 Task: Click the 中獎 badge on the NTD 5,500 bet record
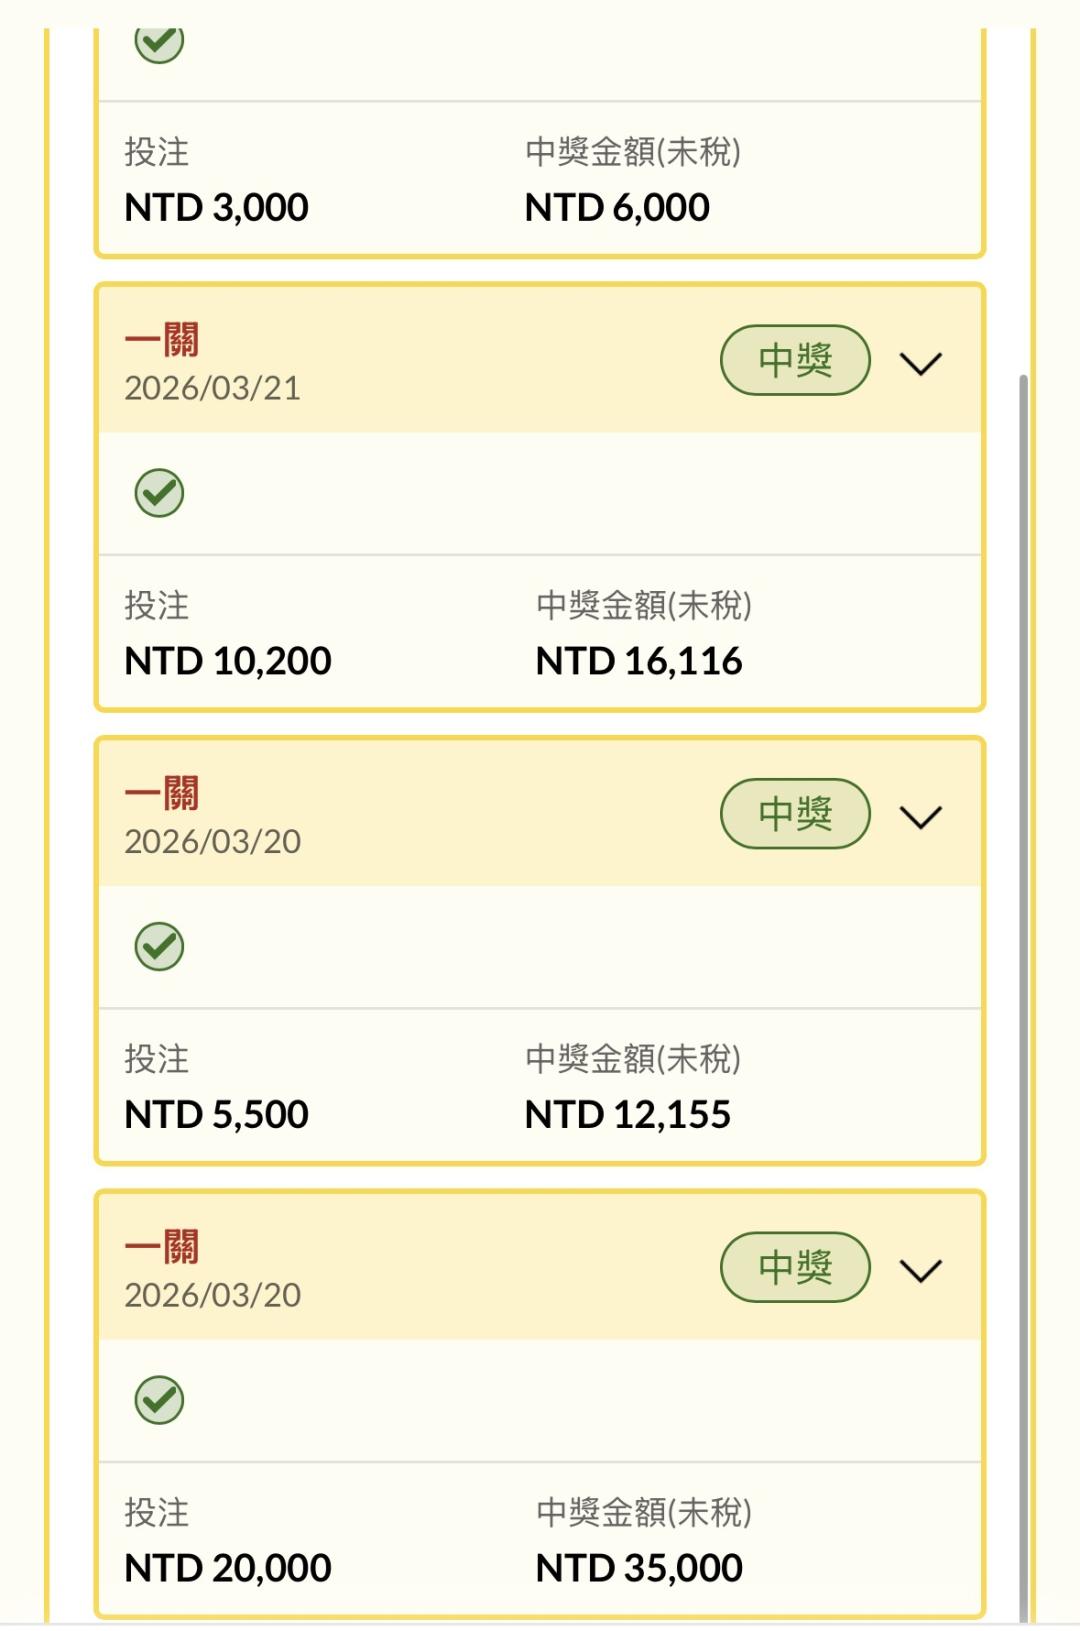[795, 814]
